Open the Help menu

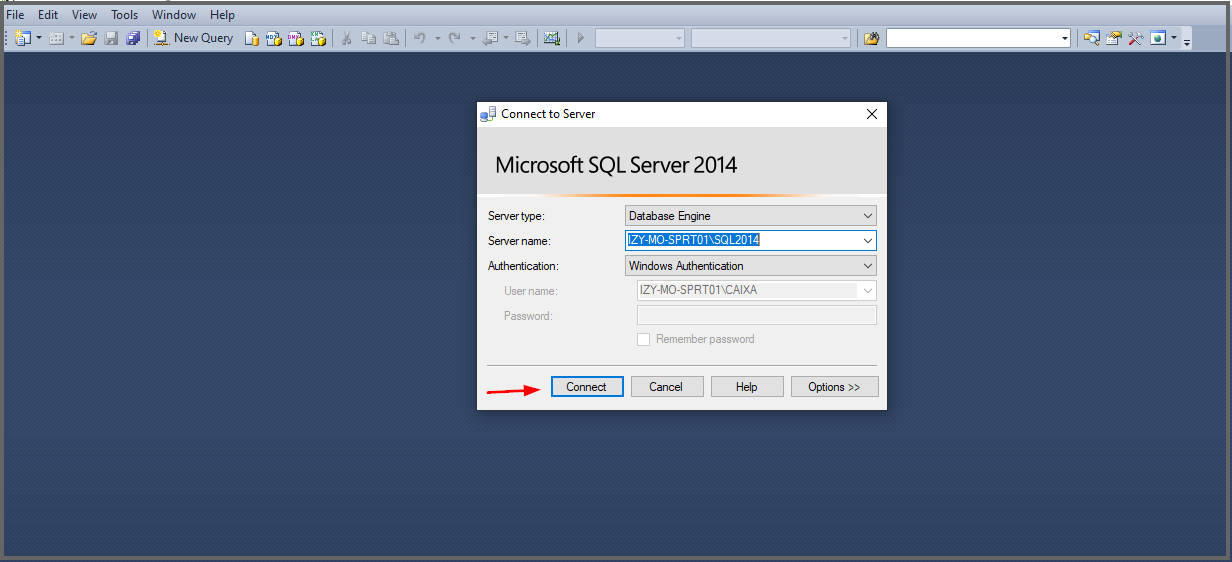(x=222, y=15)
